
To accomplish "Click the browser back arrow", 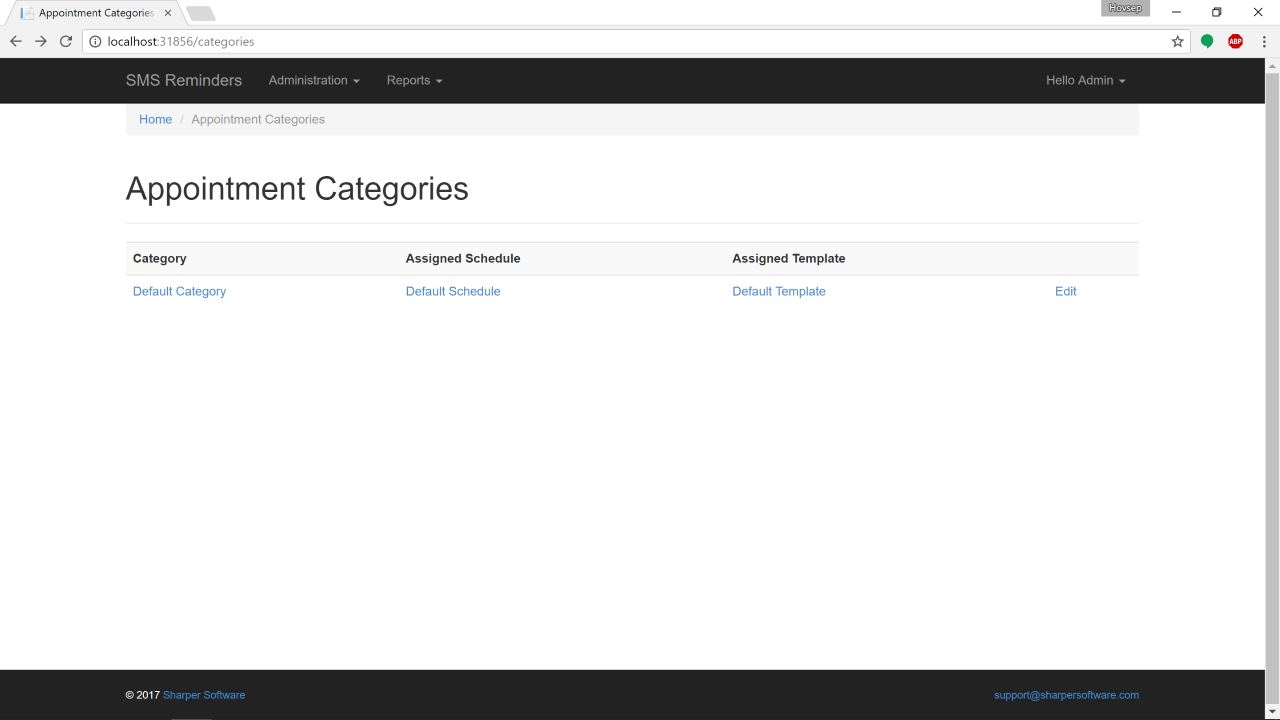I will coord(15,41).
